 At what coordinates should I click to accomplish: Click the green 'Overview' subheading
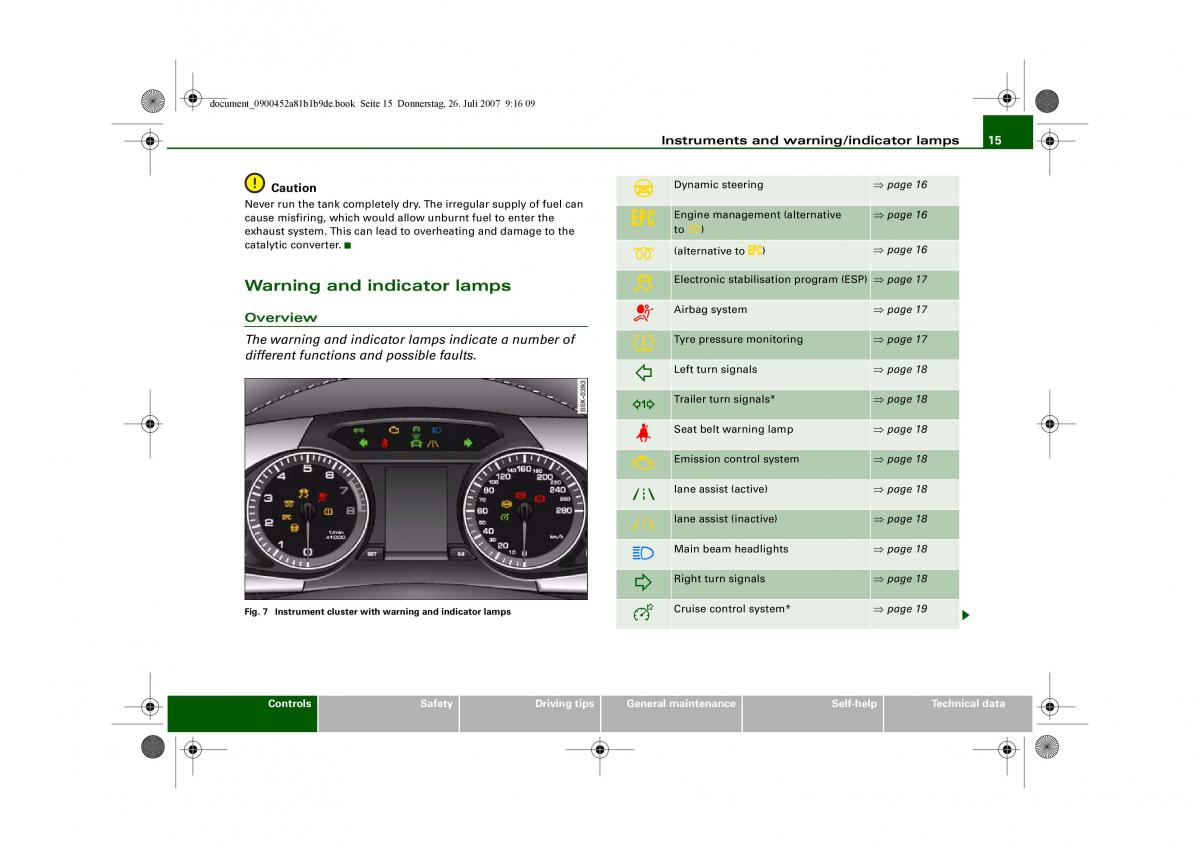(281, 318)
